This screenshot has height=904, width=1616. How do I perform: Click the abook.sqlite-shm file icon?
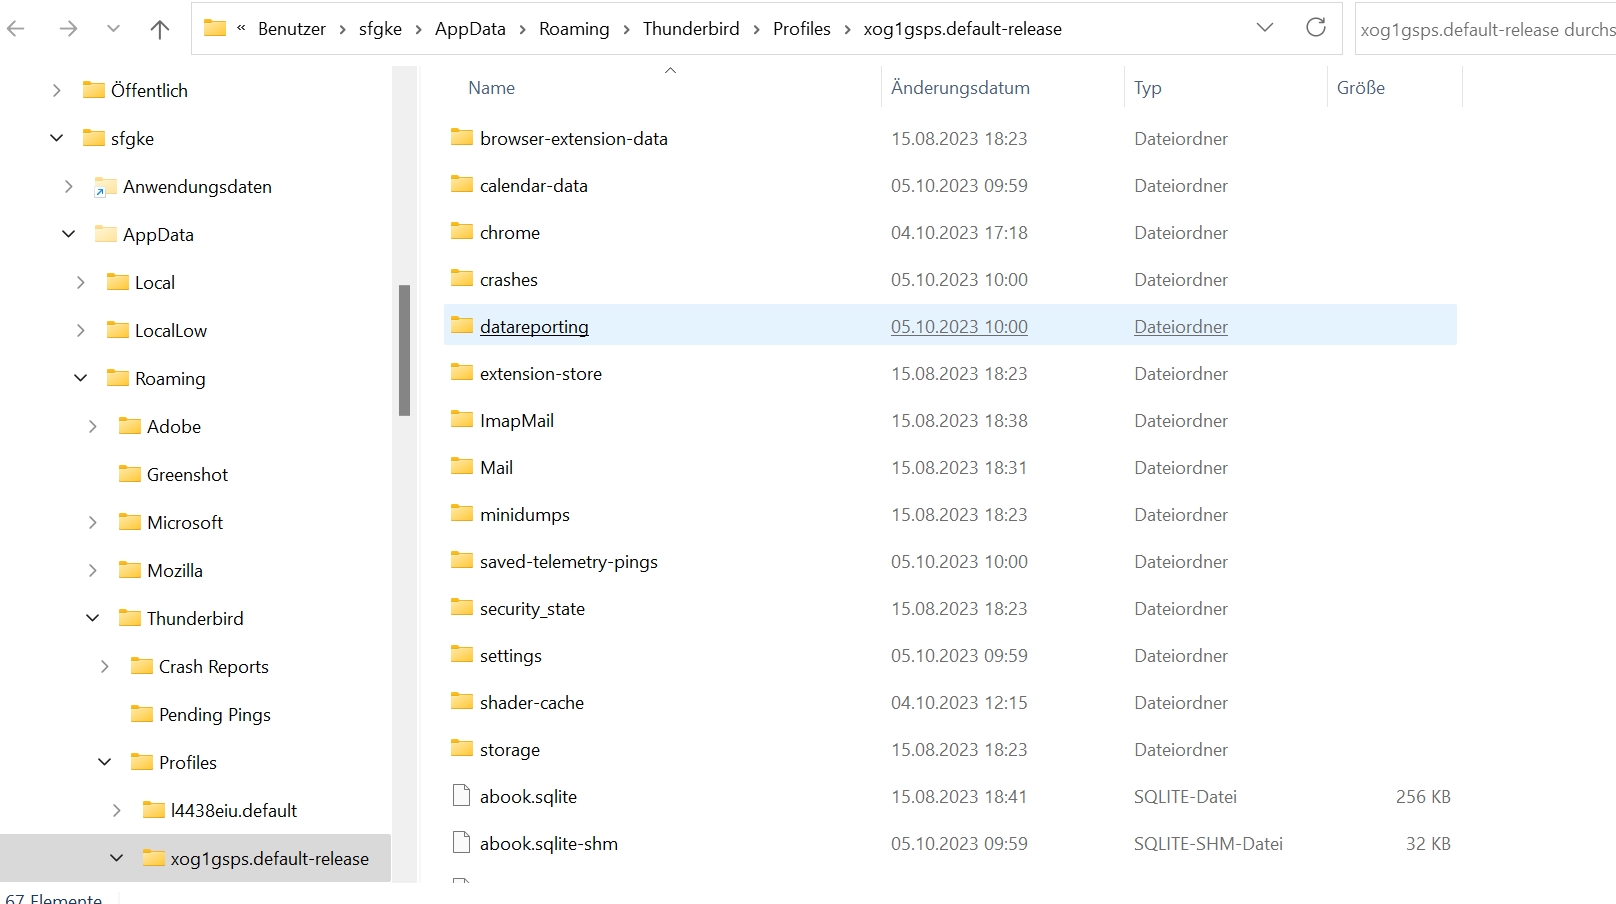pyautogui.click(x=462, y=843)
